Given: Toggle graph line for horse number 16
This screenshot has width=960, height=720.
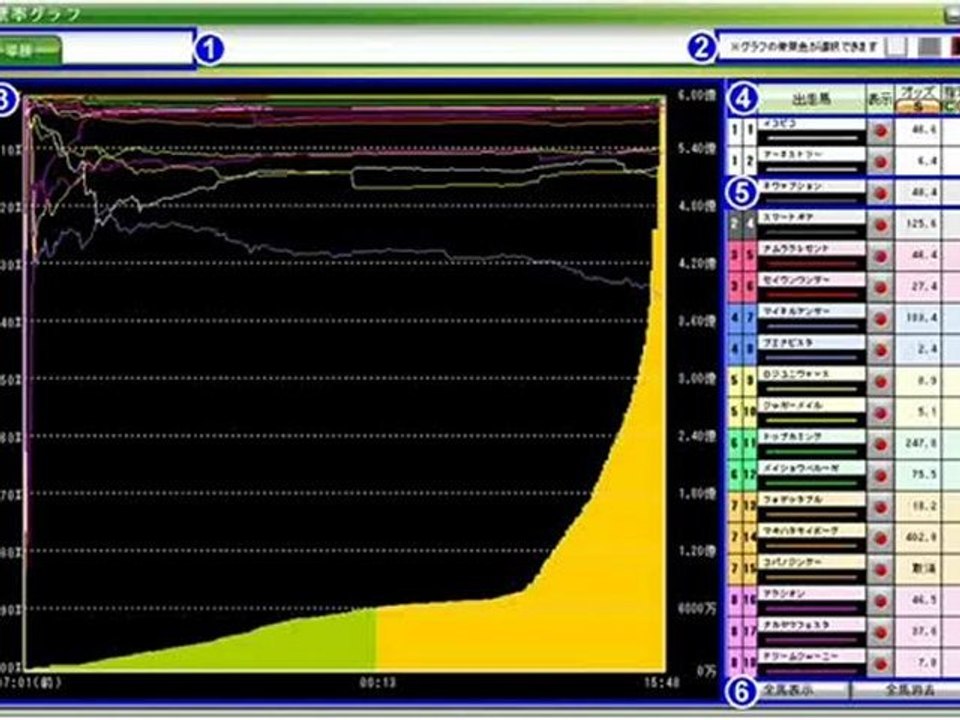Looking at the screenshot, I should pos(880,601).
